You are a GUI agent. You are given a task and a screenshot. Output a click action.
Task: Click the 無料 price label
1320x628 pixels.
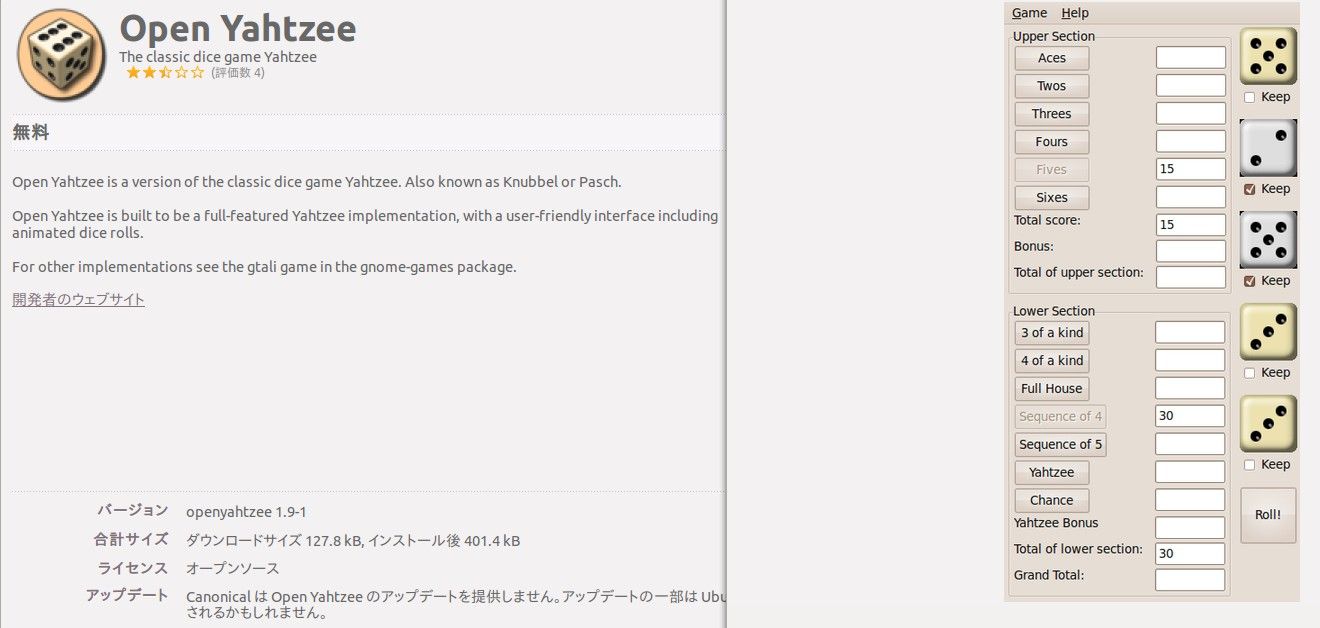30,132
